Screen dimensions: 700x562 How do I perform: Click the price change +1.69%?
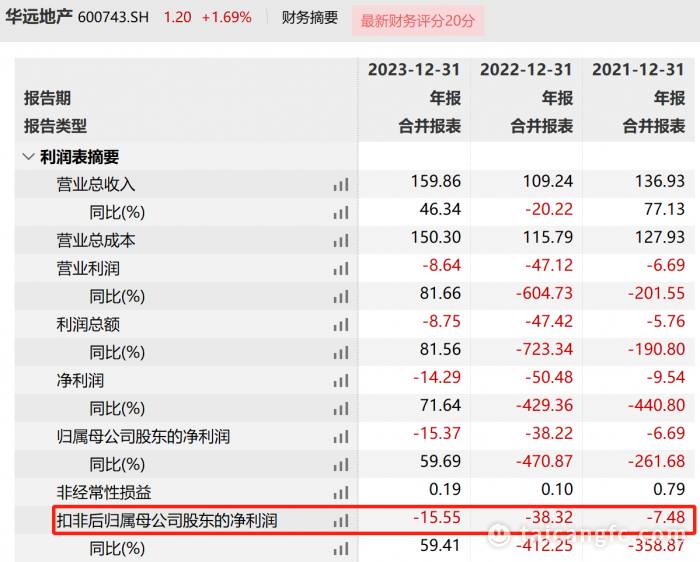pos(227,17)
